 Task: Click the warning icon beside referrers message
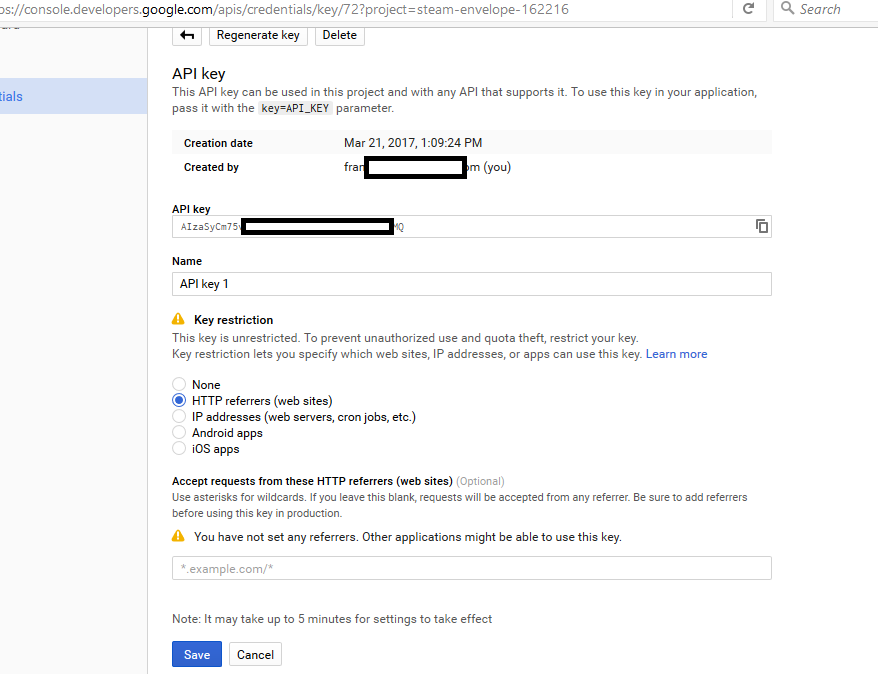point(178,536)
